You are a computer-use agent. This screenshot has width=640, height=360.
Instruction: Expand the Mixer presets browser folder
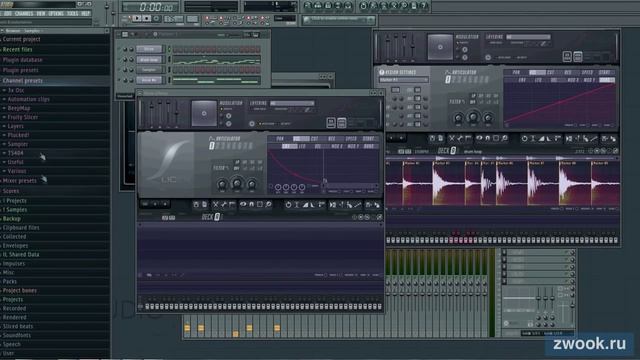pos(19,180)
